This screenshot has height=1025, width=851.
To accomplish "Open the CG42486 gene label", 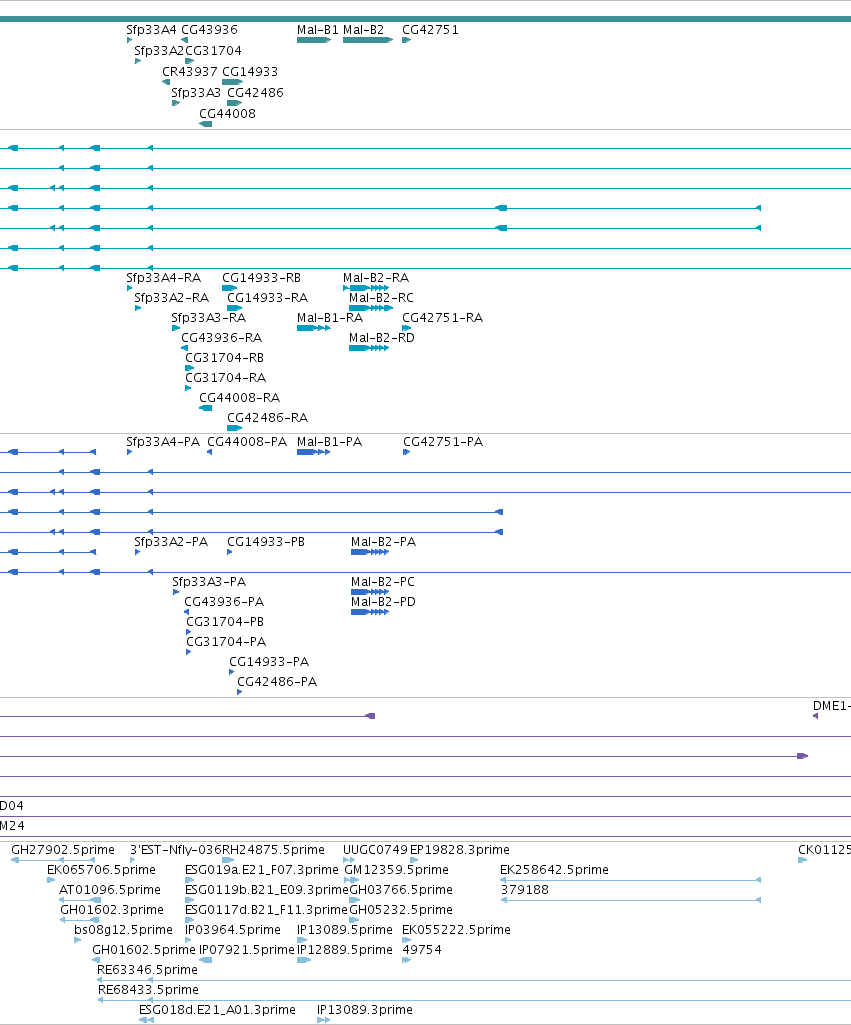I will tap(255, 93).
